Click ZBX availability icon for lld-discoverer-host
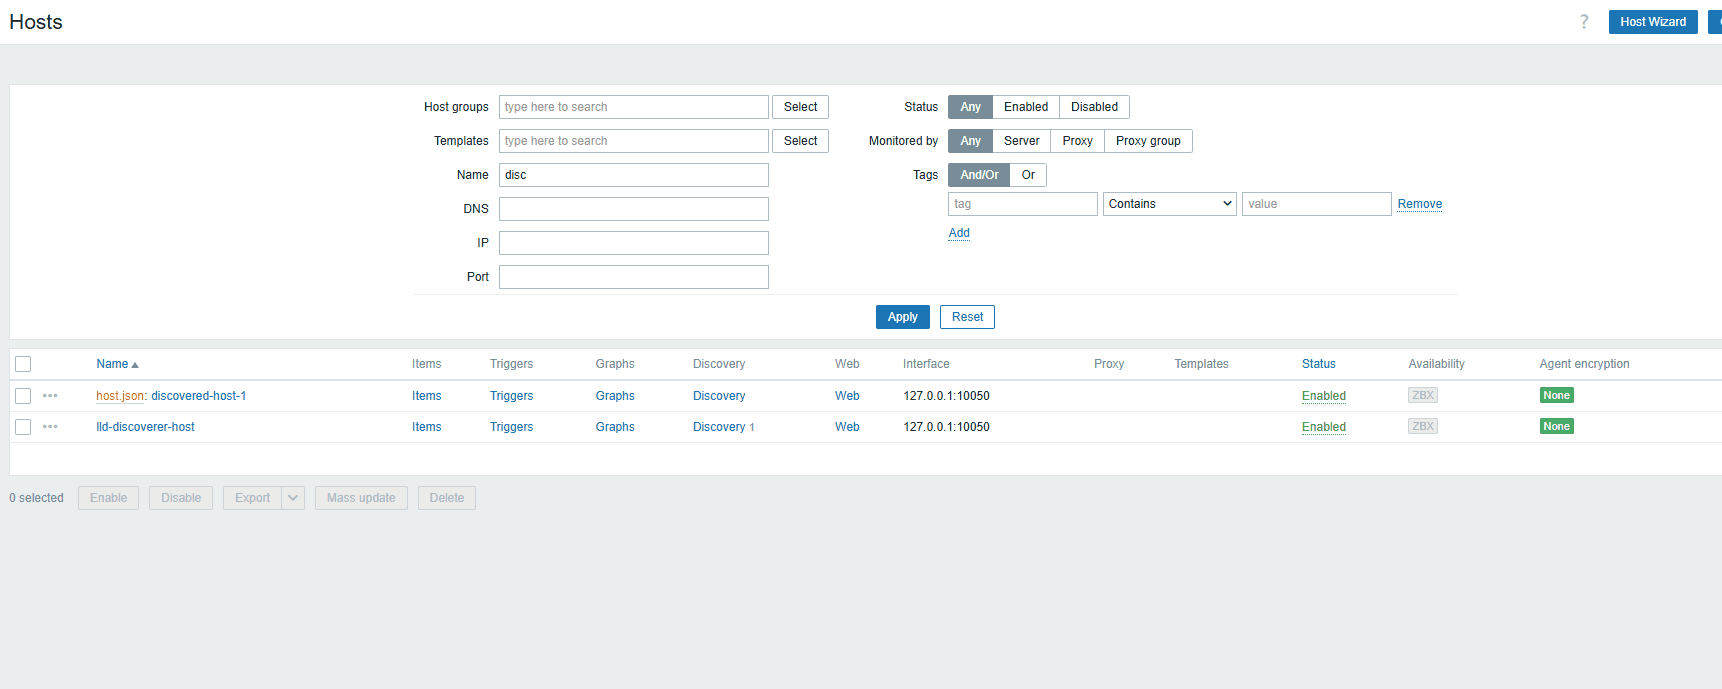The height and width of the screenshot is (689, 1722). coord(1422,427)
